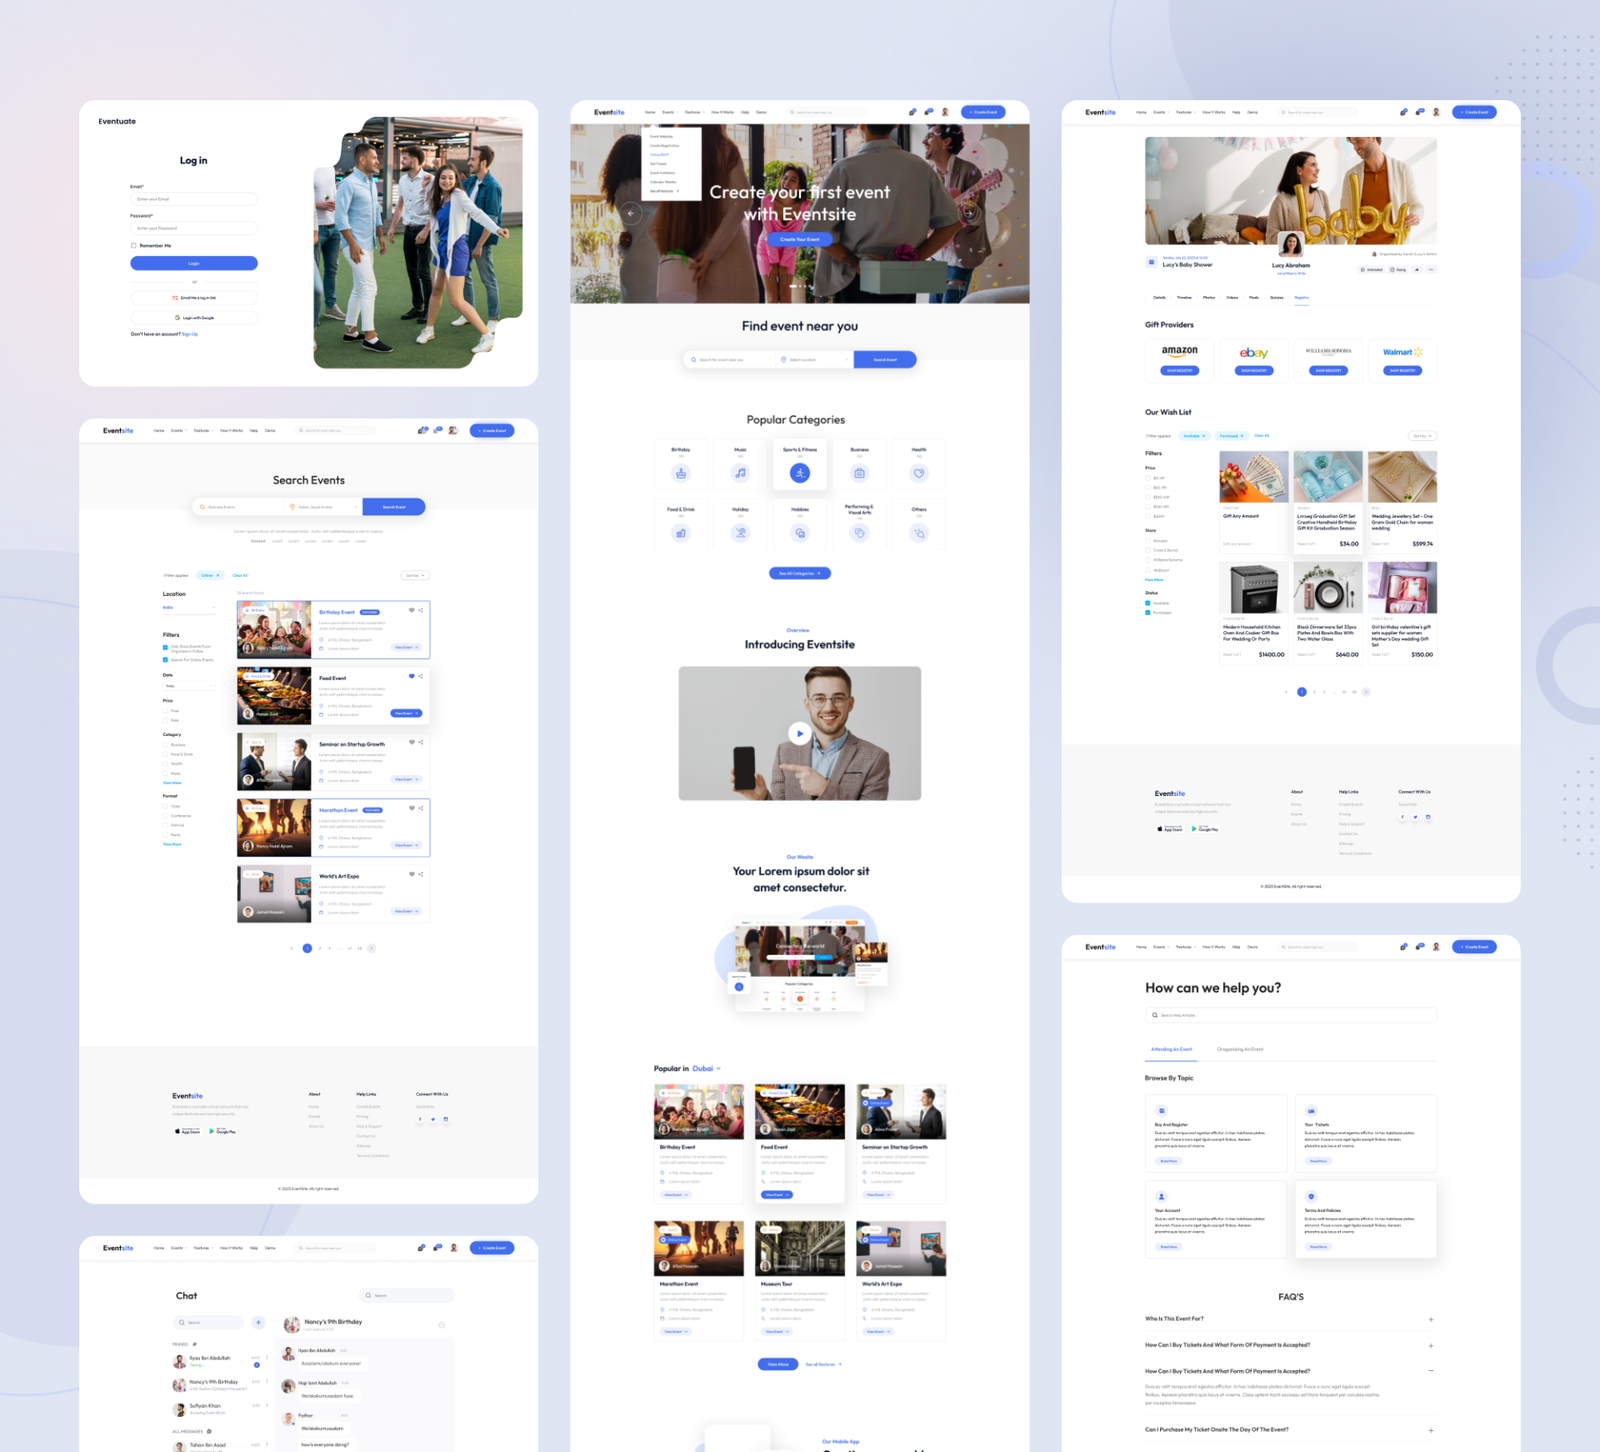The height and width of the screenshot is (1452, 1600).
Task: Open the Gift Any Amount wish list thumbnail
Action: click(x=1254, y=476)
